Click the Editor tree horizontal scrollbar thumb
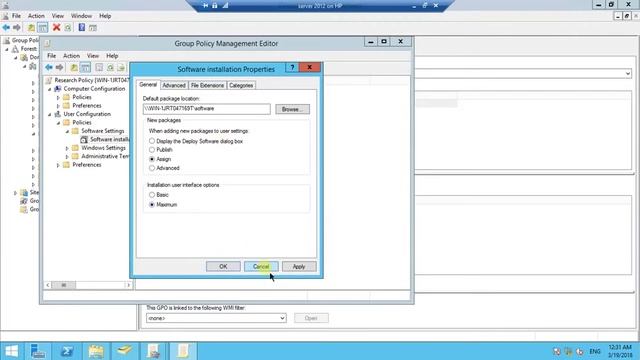The image size is (640, 360). pos(64,285)
